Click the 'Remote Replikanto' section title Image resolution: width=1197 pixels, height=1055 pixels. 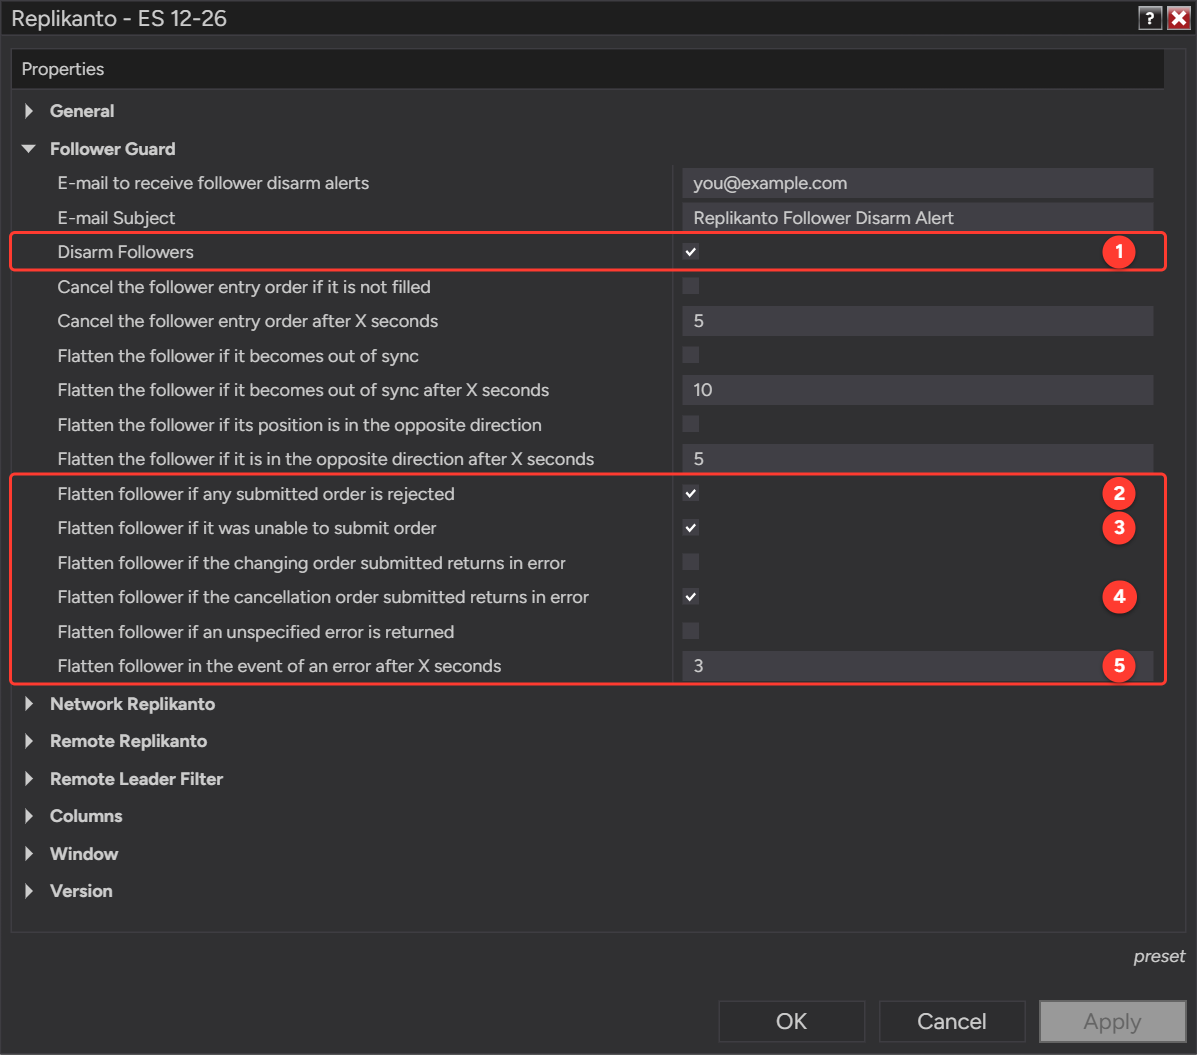pos(128,741)
